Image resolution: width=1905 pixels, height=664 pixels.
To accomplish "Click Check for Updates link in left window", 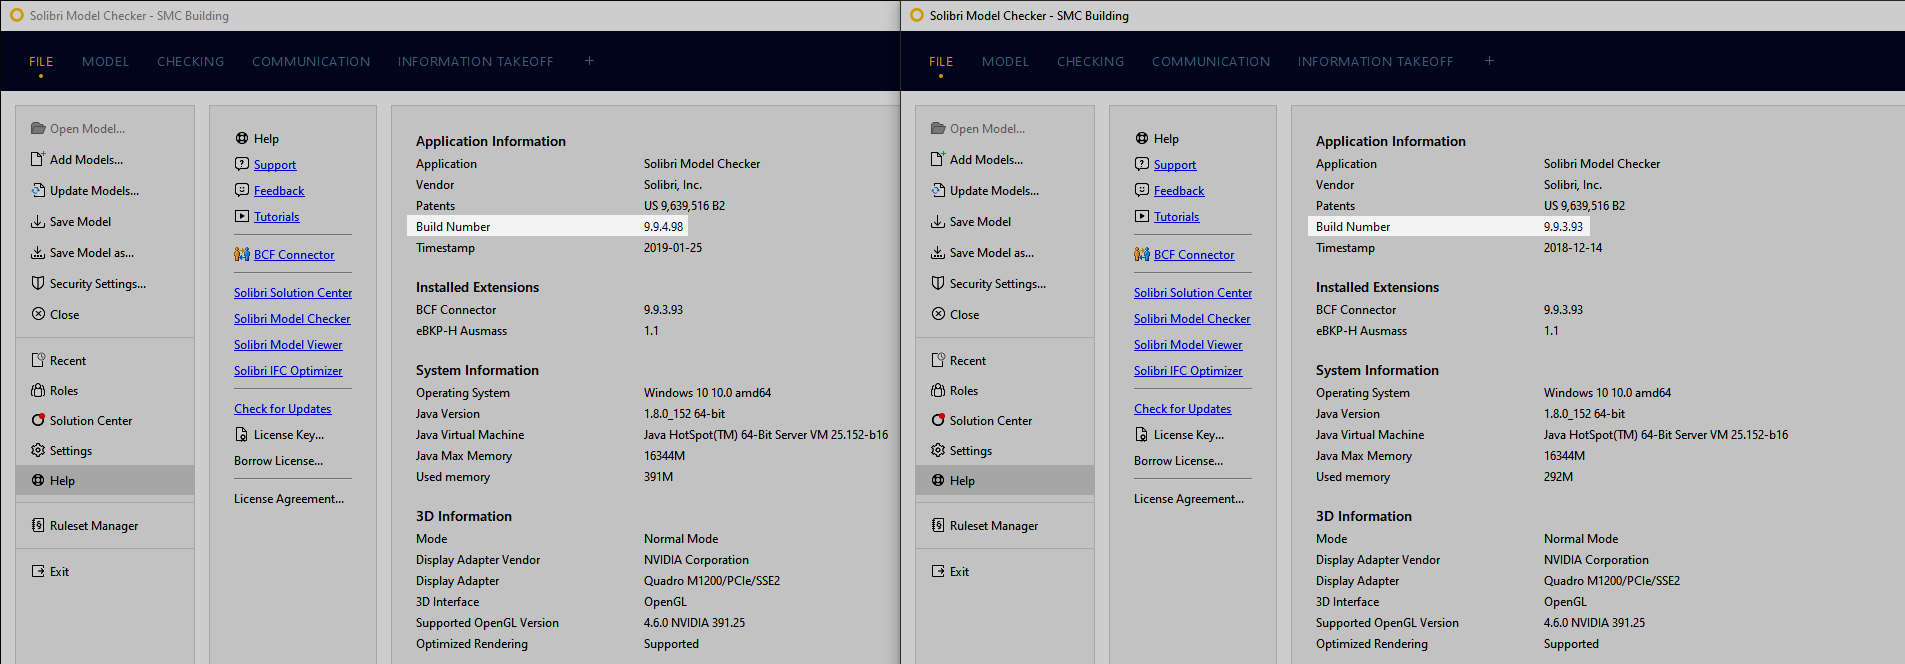I will [x=282, y=409].
